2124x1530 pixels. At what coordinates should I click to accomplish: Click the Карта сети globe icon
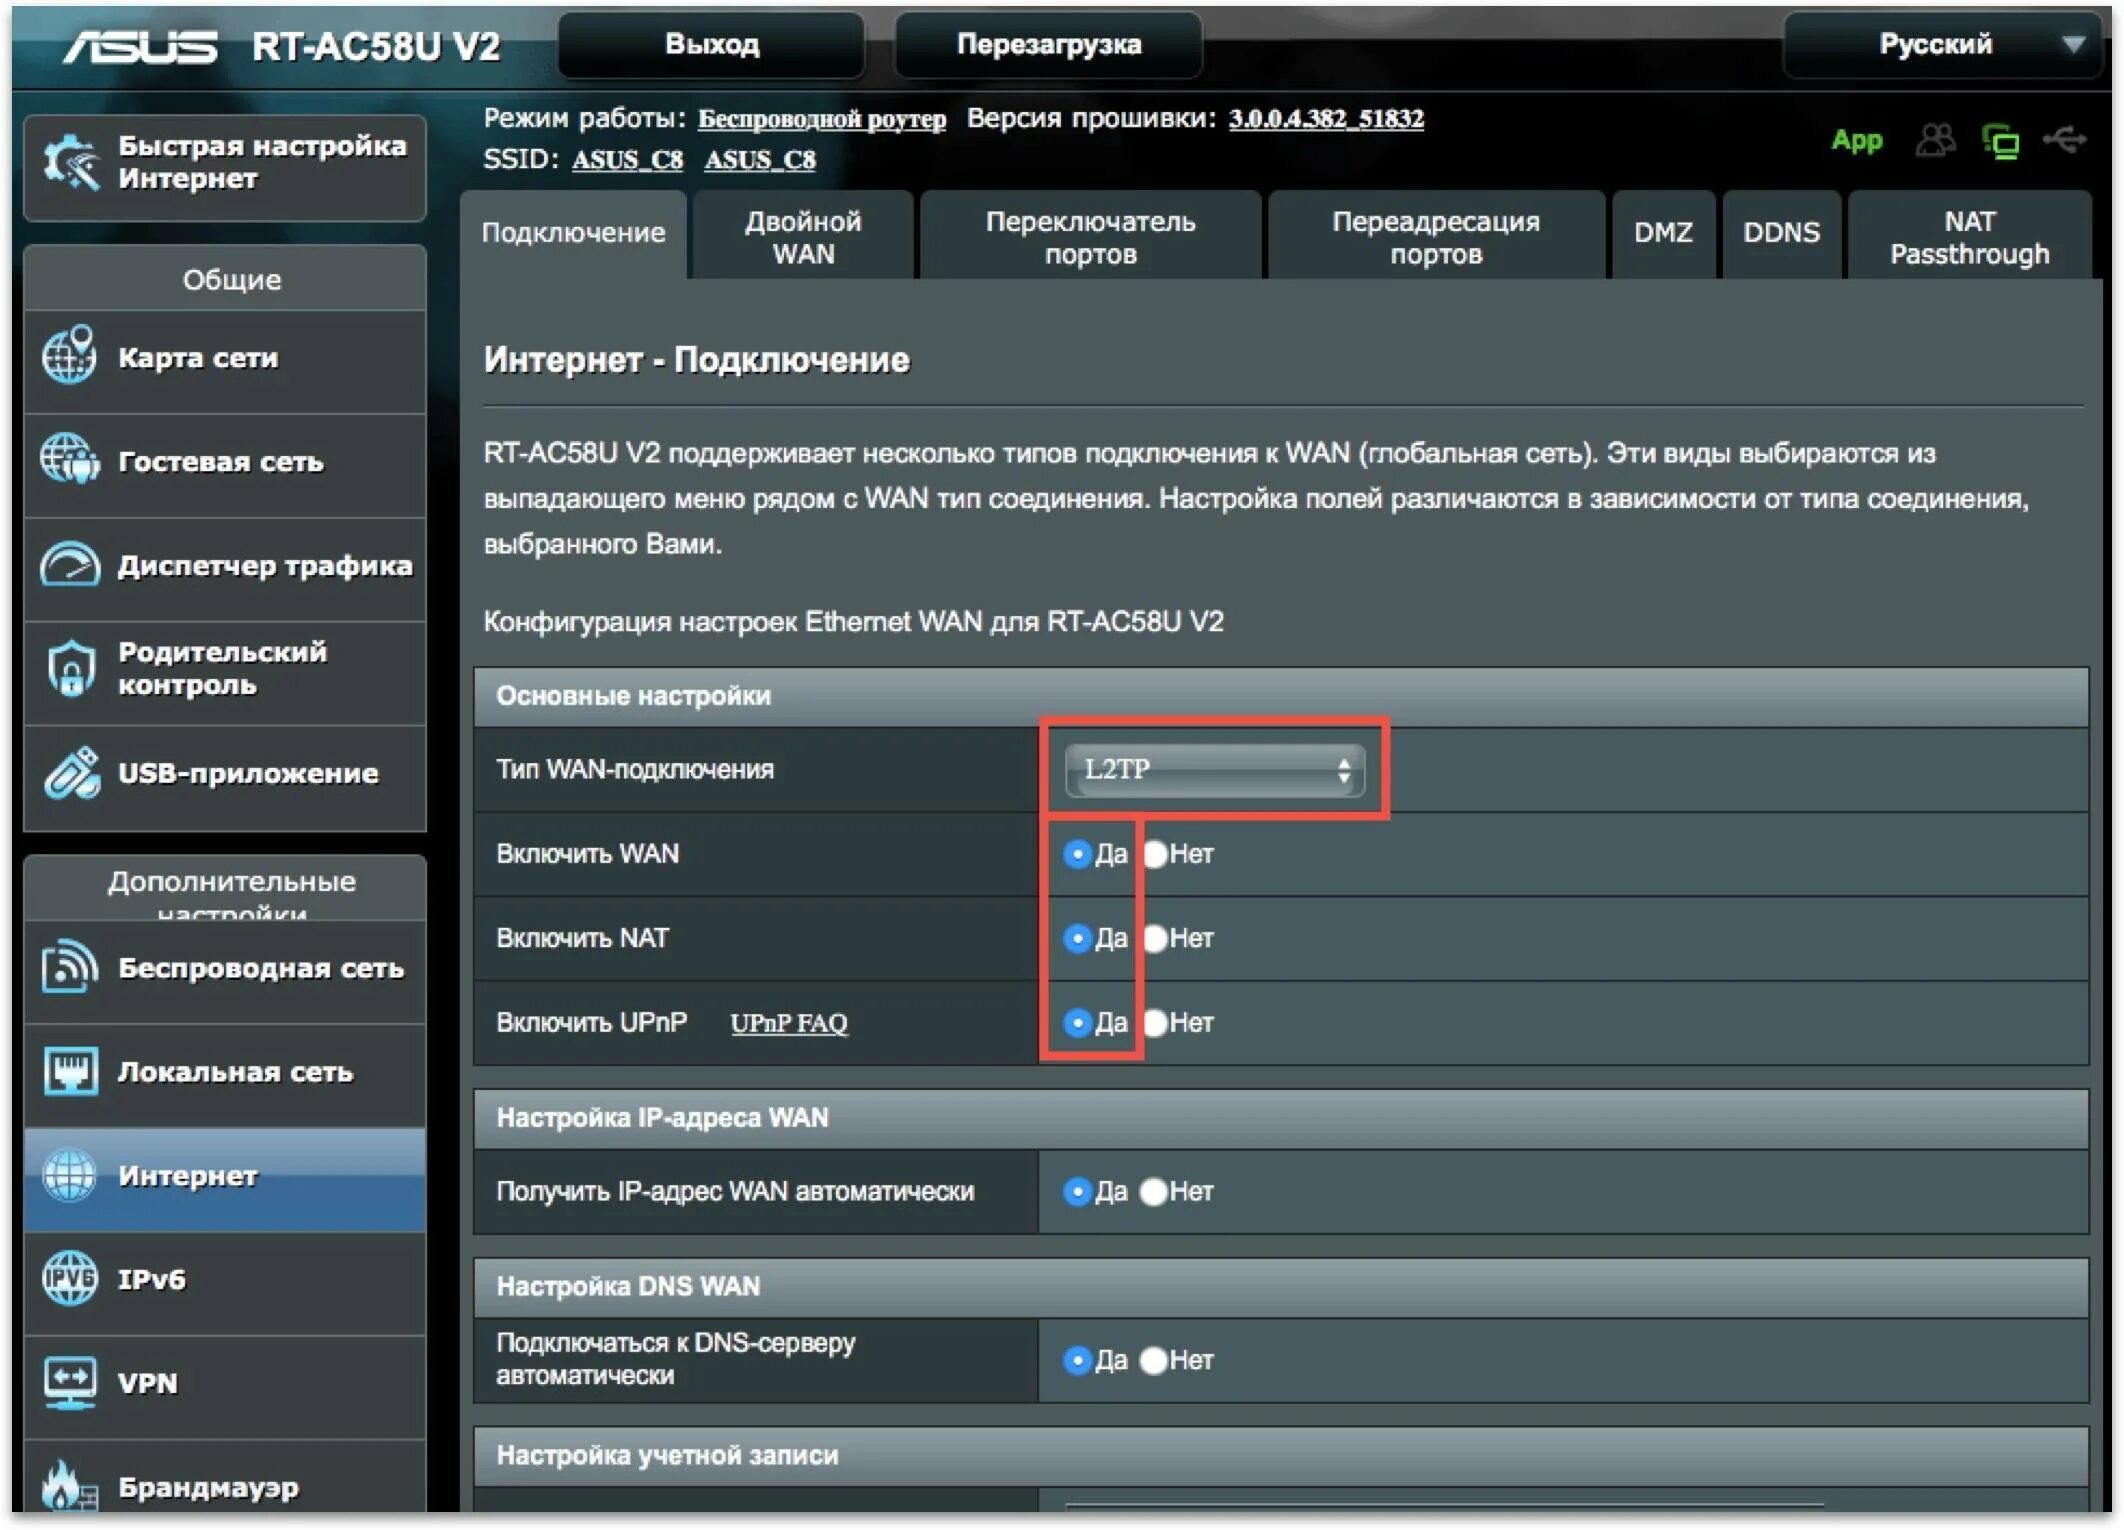coord(70,356)
